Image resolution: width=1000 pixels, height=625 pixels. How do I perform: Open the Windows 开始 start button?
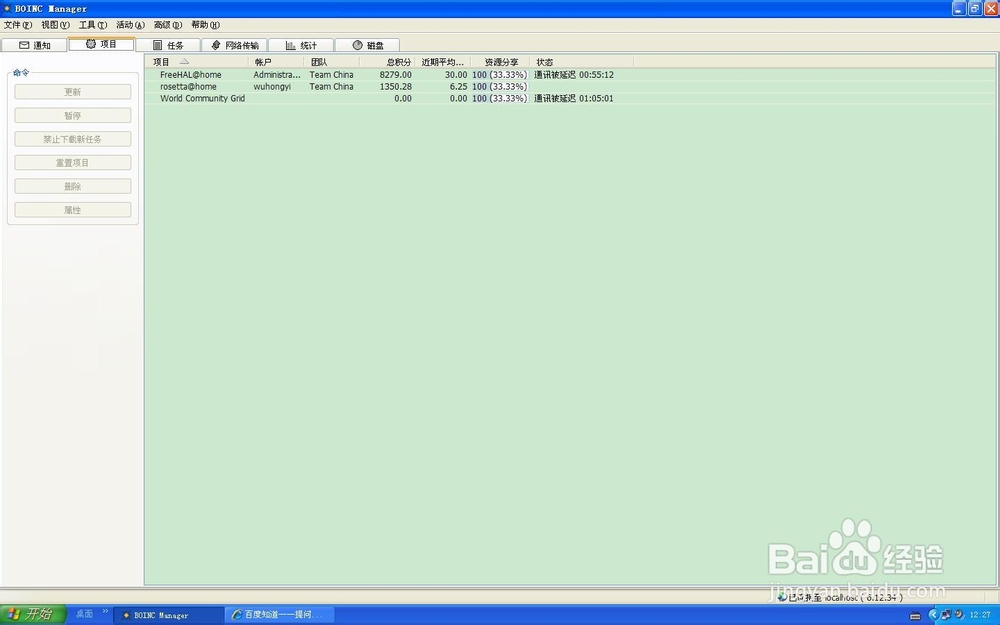tap(33, 614)
